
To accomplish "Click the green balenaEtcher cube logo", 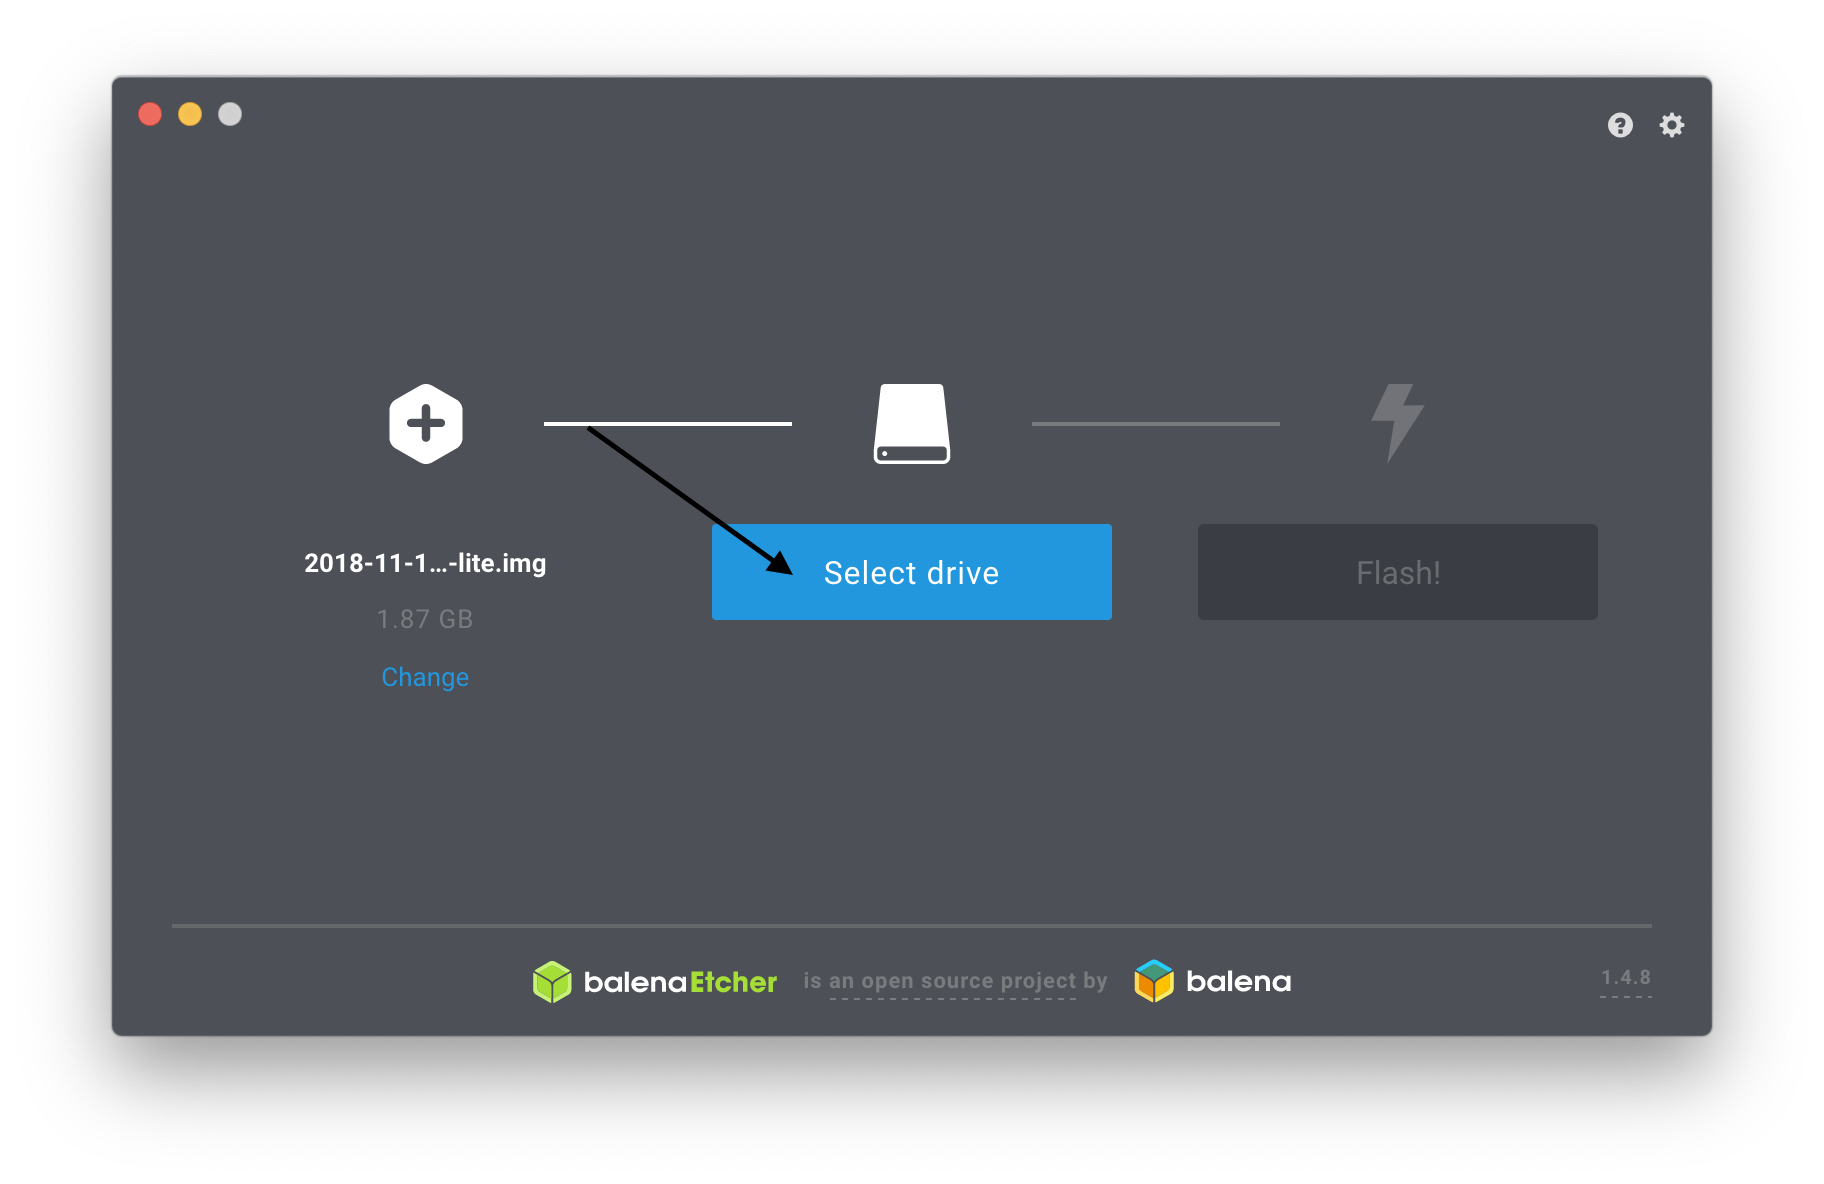I will [x=552, y=982].
